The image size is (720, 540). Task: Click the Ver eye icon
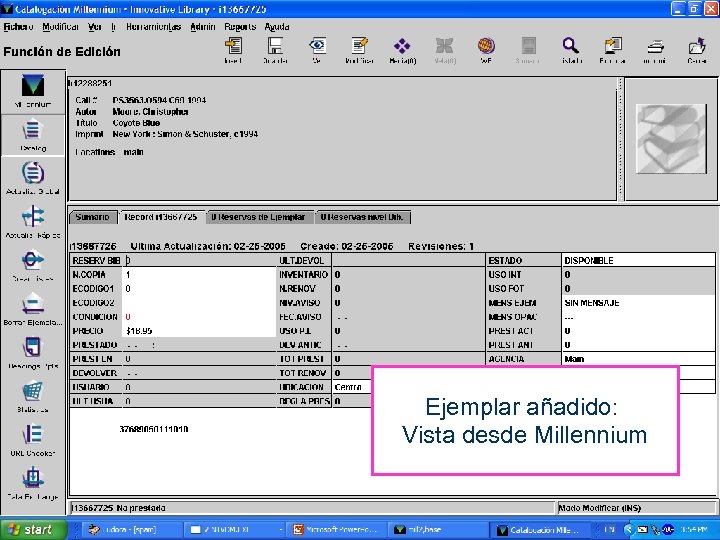point(317,50)
